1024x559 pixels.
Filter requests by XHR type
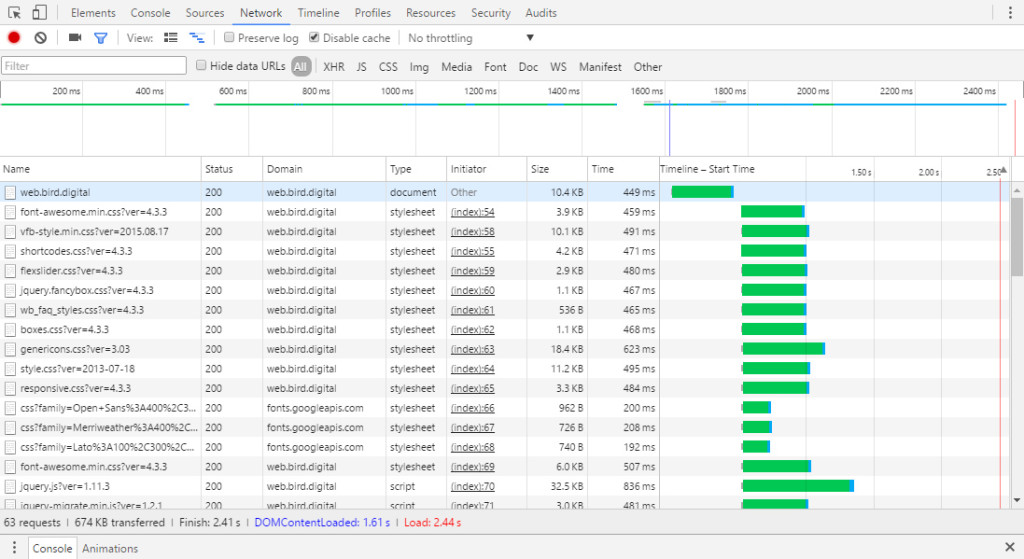[333, 67]
